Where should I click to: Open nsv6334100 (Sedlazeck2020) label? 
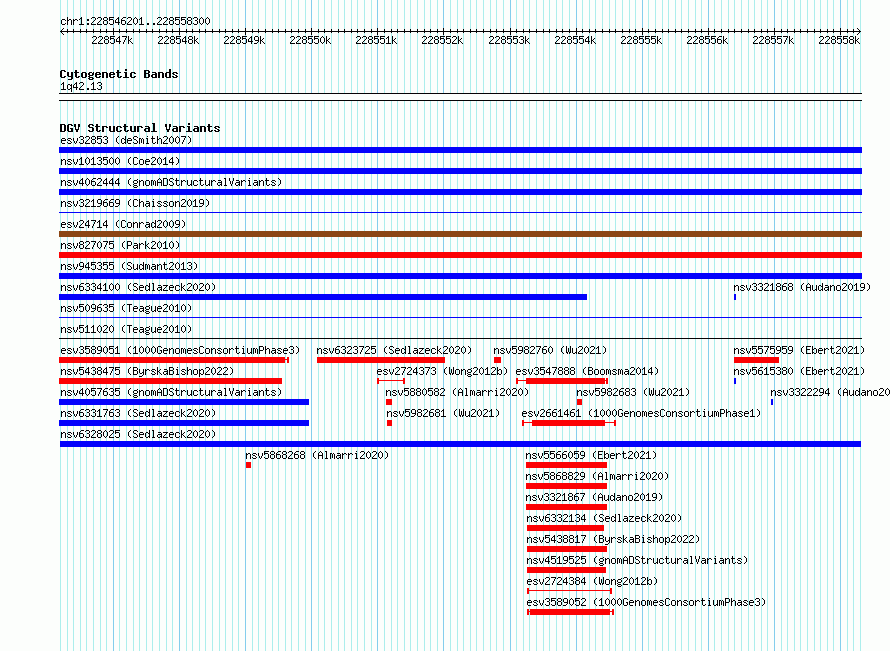(138, 287)
